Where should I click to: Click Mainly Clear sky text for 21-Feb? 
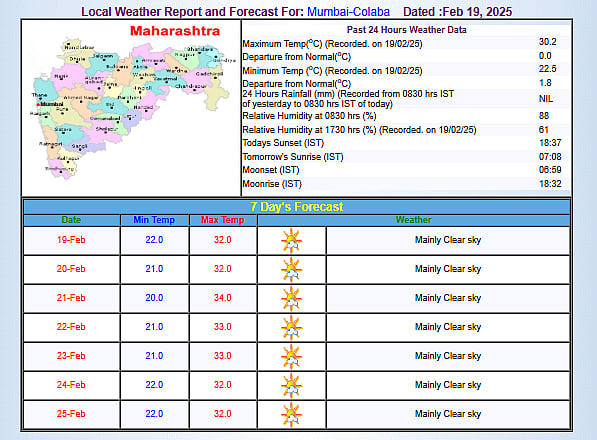[448, 298]
